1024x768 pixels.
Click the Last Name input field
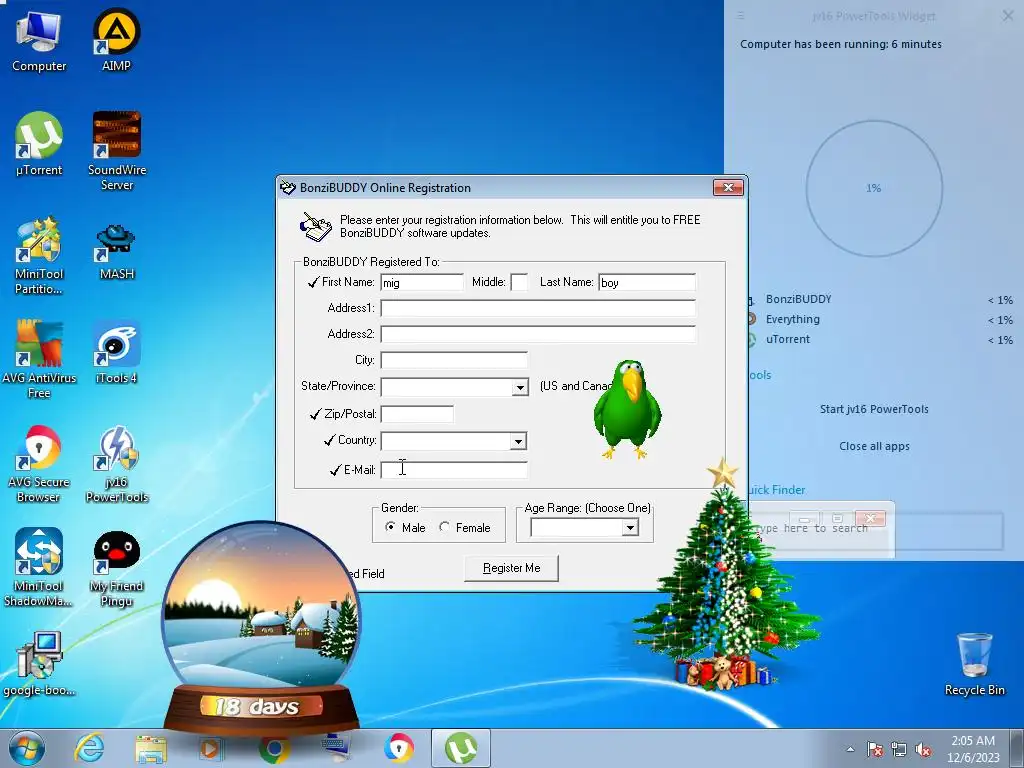647,283
